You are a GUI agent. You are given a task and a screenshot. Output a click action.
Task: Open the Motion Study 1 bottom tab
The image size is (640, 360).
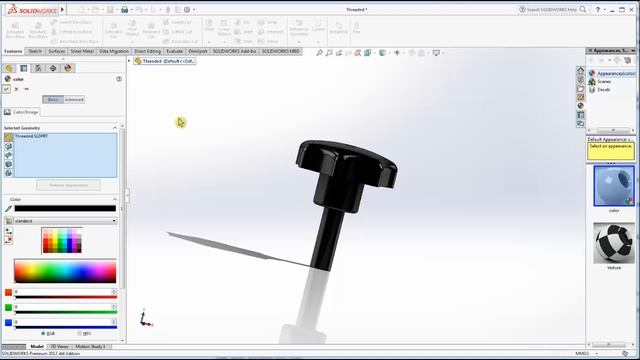[90, 347]
